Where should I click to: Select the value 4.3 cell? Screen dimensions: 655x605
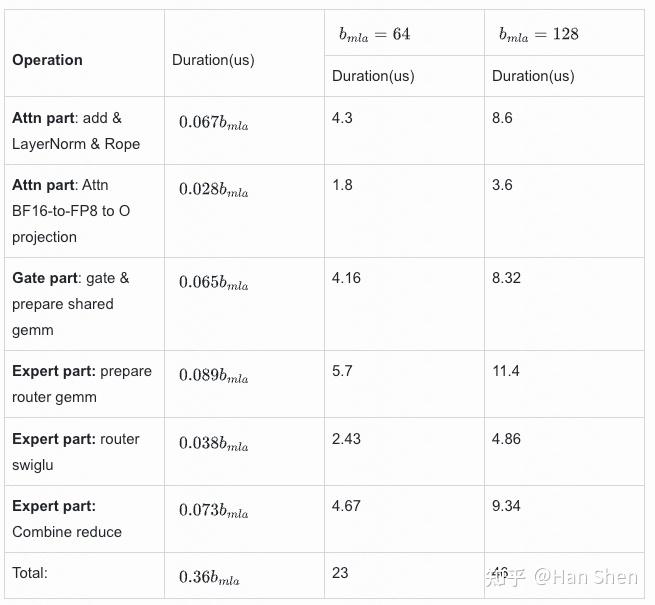[404, 131]
